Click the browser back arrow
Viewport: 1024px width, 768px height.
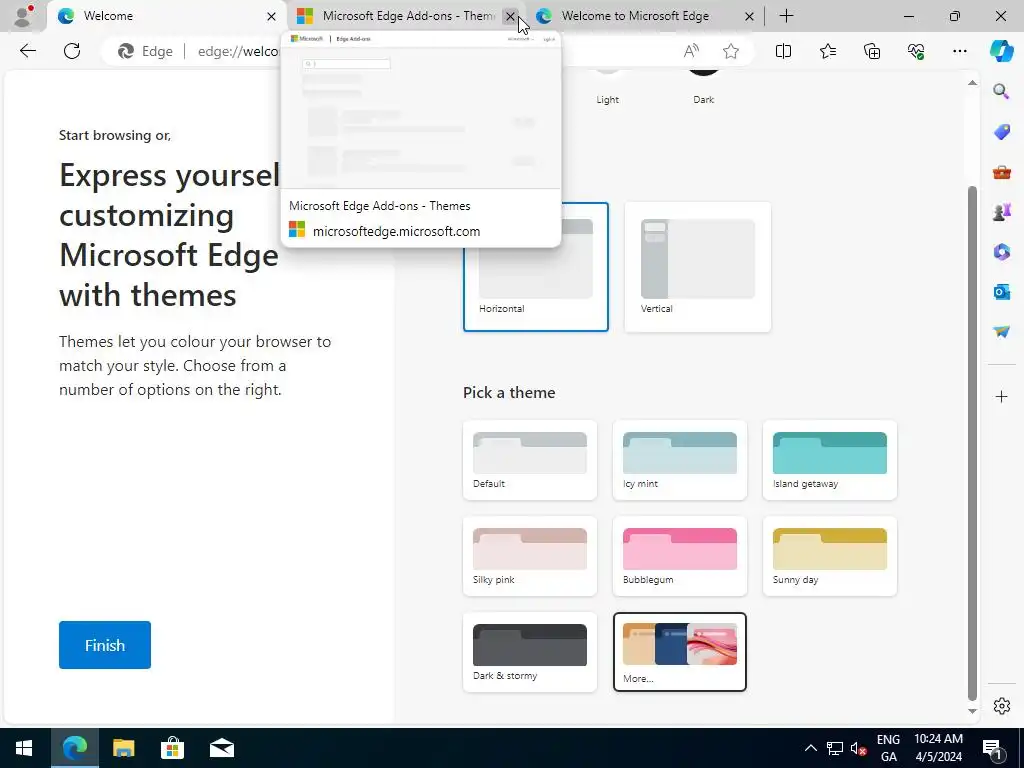pyautogui.click(x=27, y=51)
